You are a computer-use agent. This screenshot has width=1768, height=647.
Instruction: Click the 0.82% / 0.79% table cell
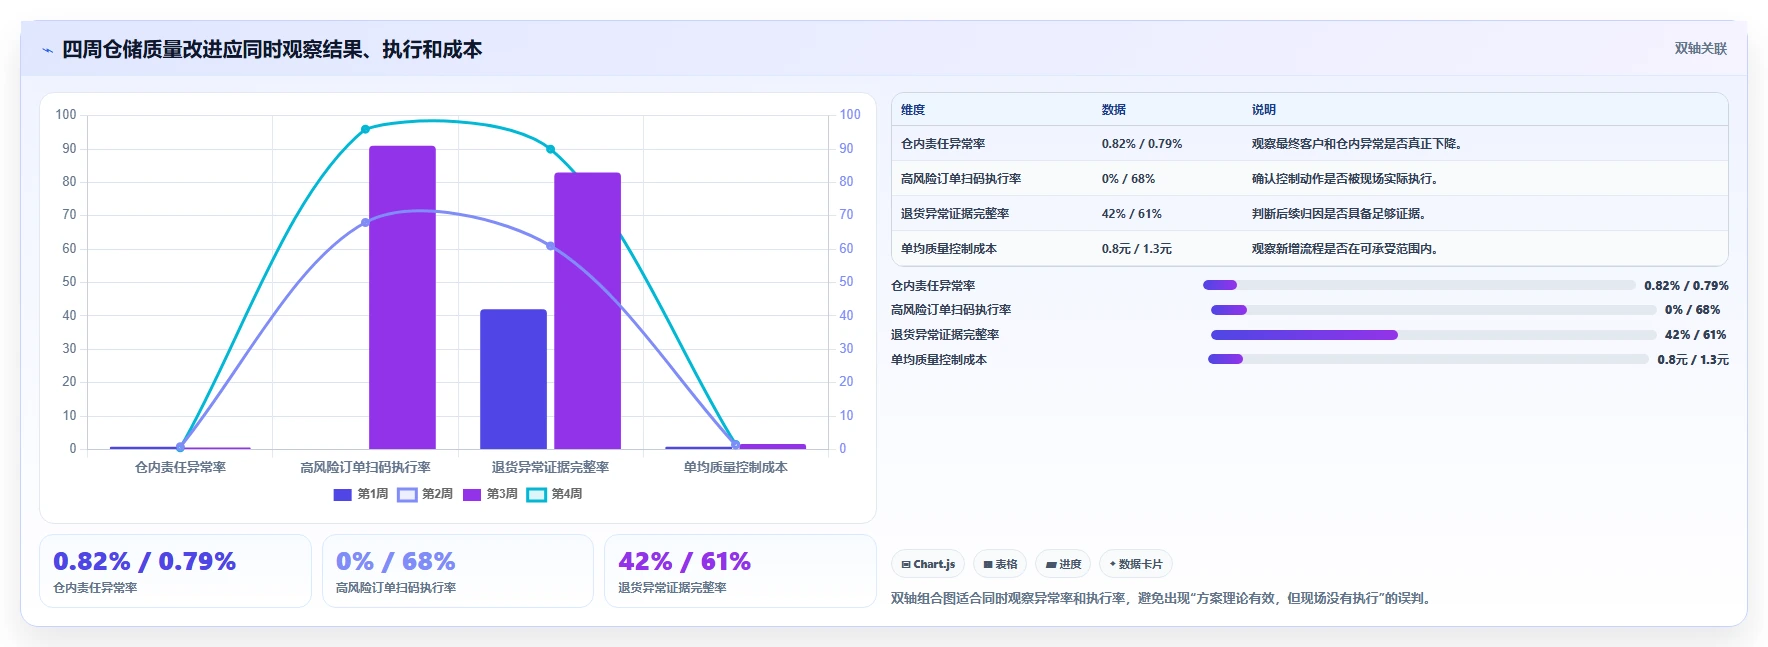coord(1142,144)
